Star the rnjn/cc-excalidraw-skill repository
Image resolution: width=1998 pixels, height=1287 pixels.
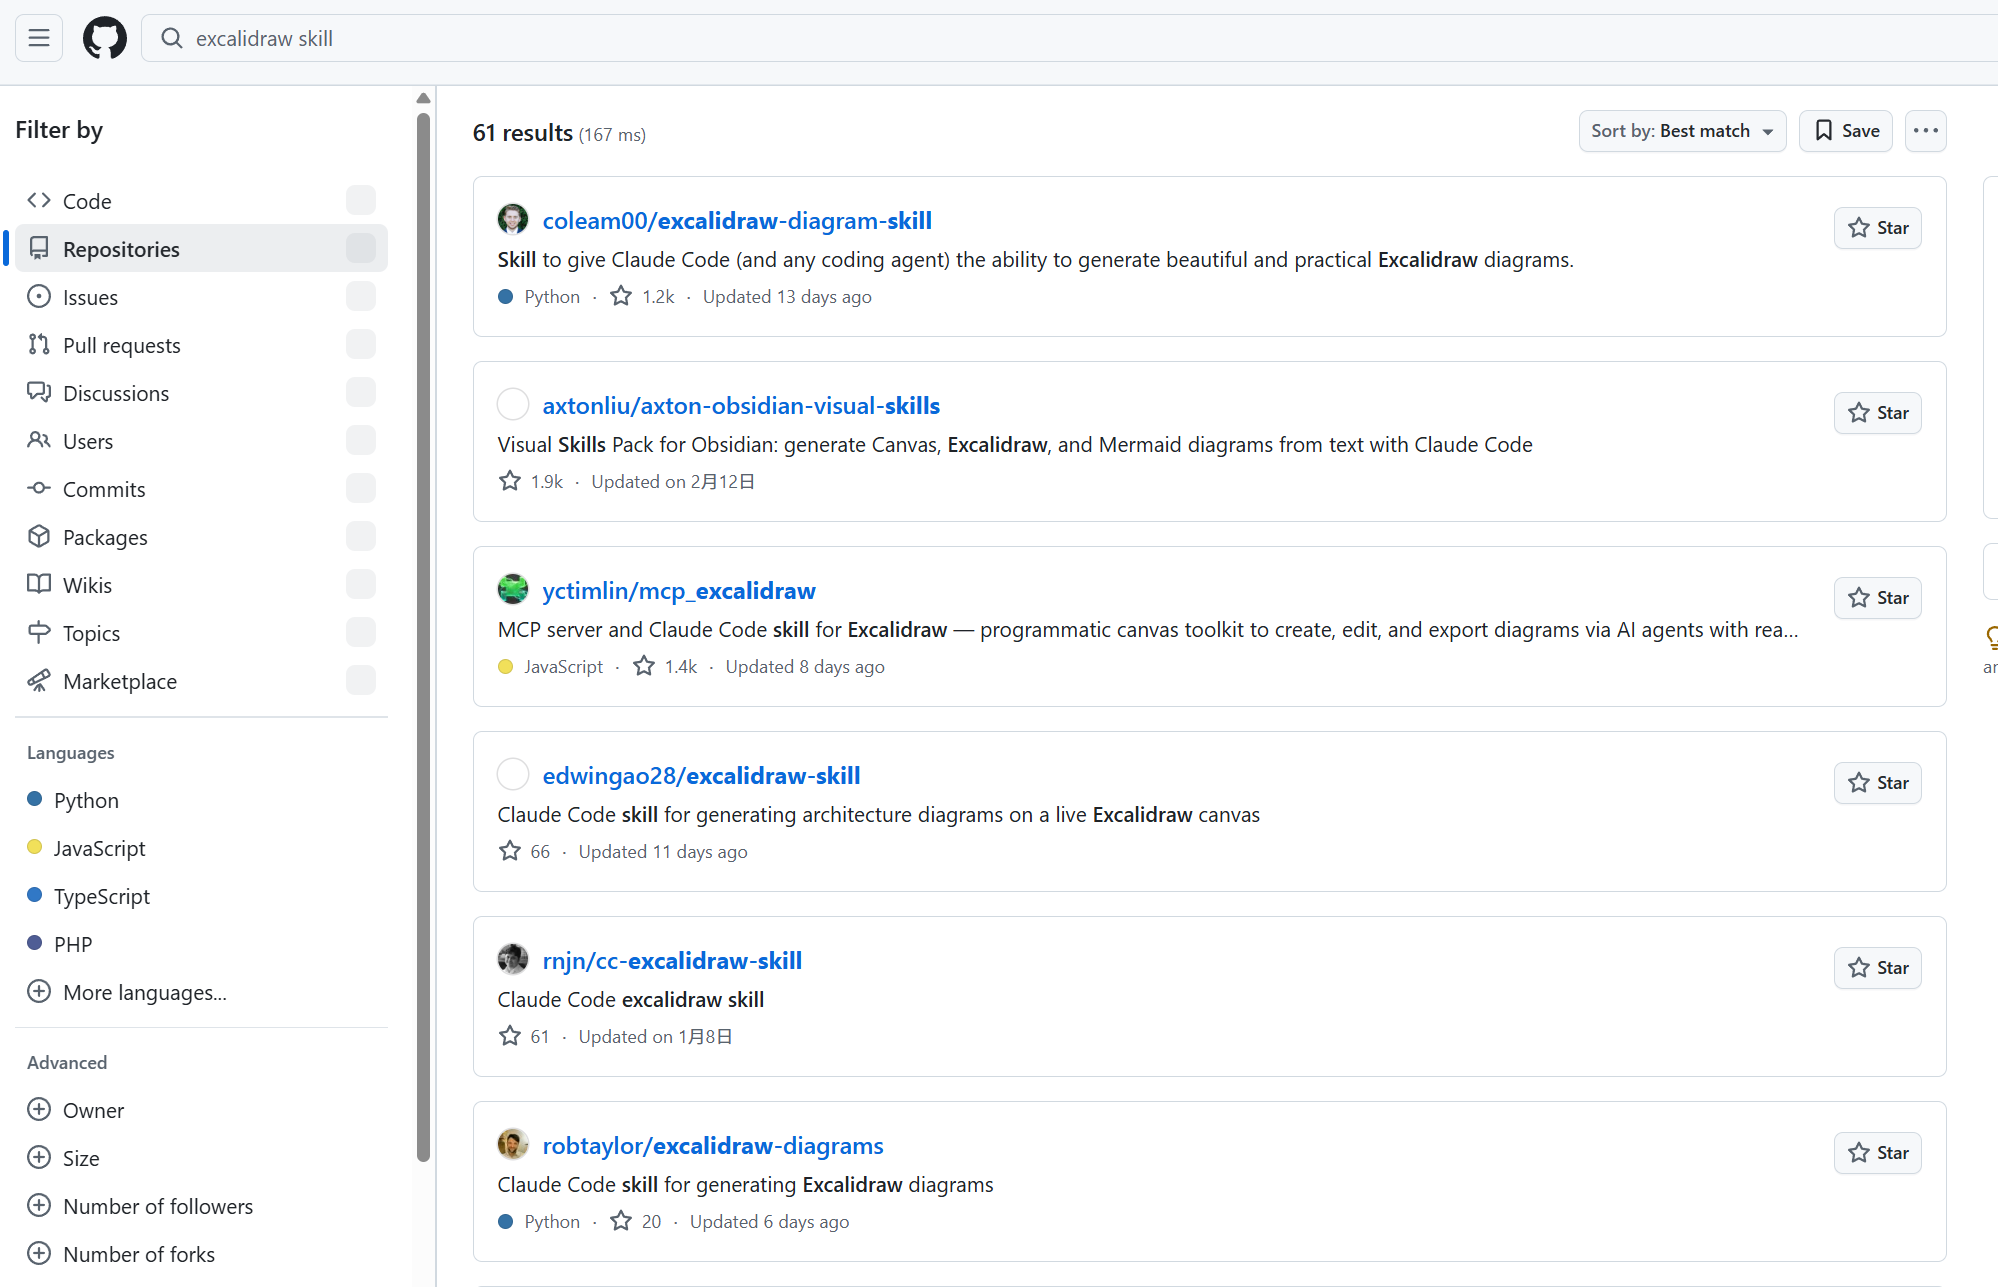click(x=1877, y=968)
